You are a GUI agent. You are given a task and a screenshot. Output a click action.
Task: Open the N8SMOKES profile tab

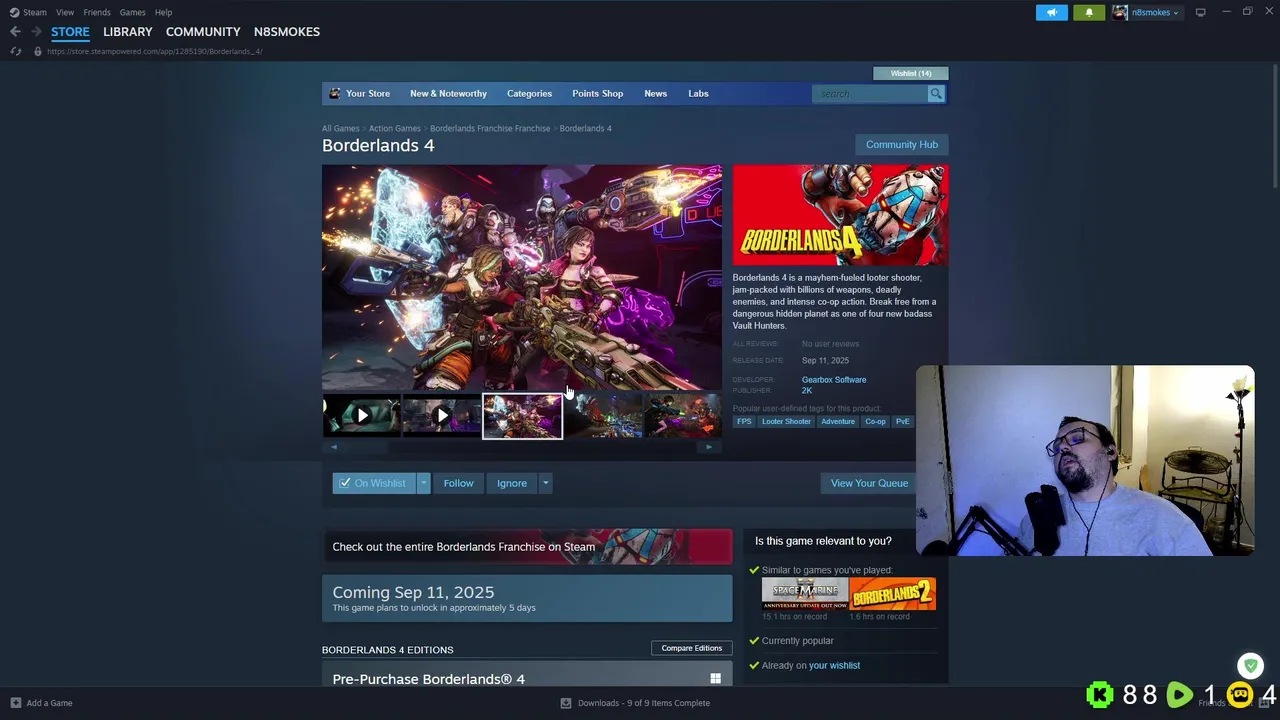[287, 32]
